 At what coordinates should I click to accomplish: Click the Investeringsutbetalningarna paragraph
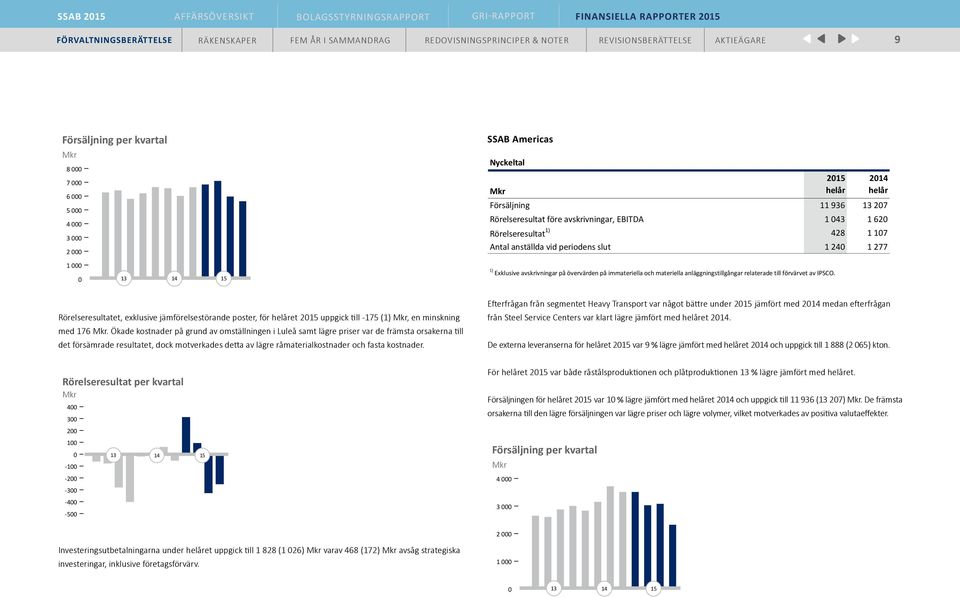(259, 557)
